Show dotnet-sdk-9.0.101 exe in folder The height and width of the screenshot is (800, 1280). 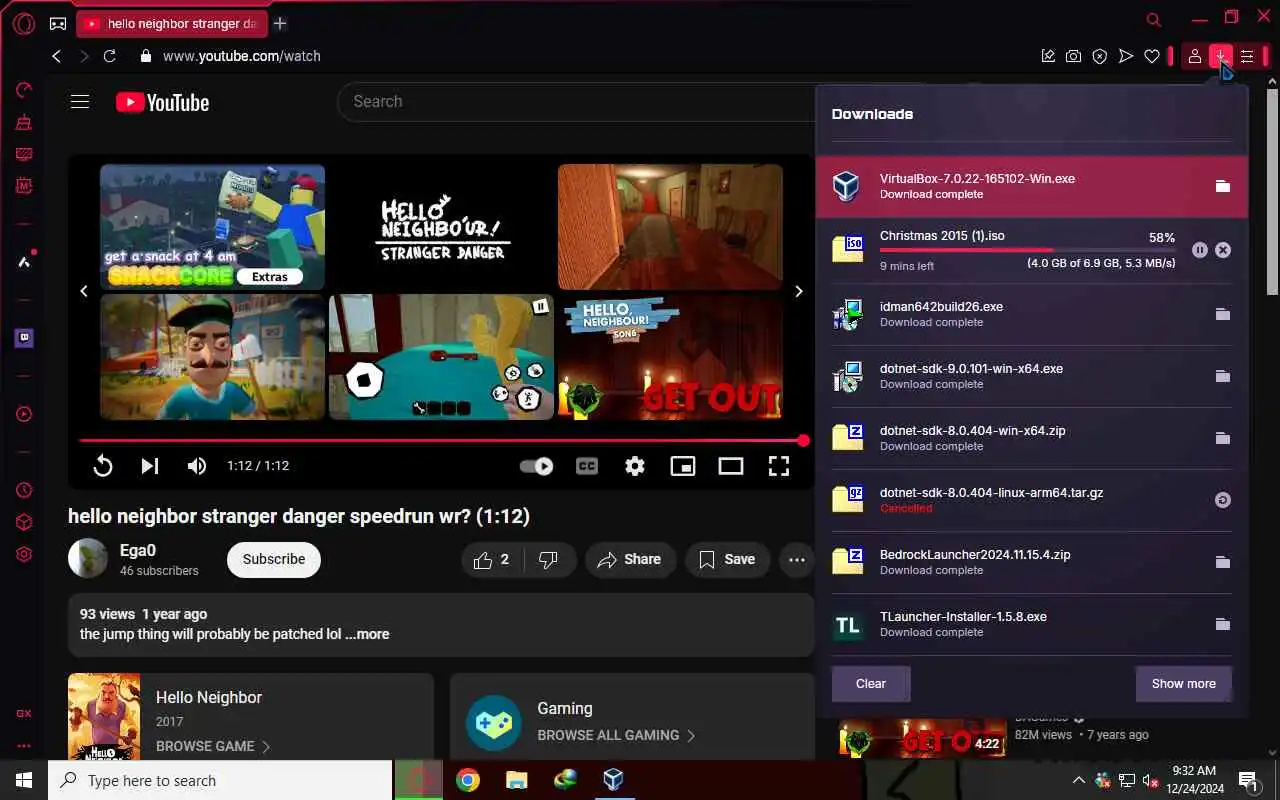[1222, 376]
